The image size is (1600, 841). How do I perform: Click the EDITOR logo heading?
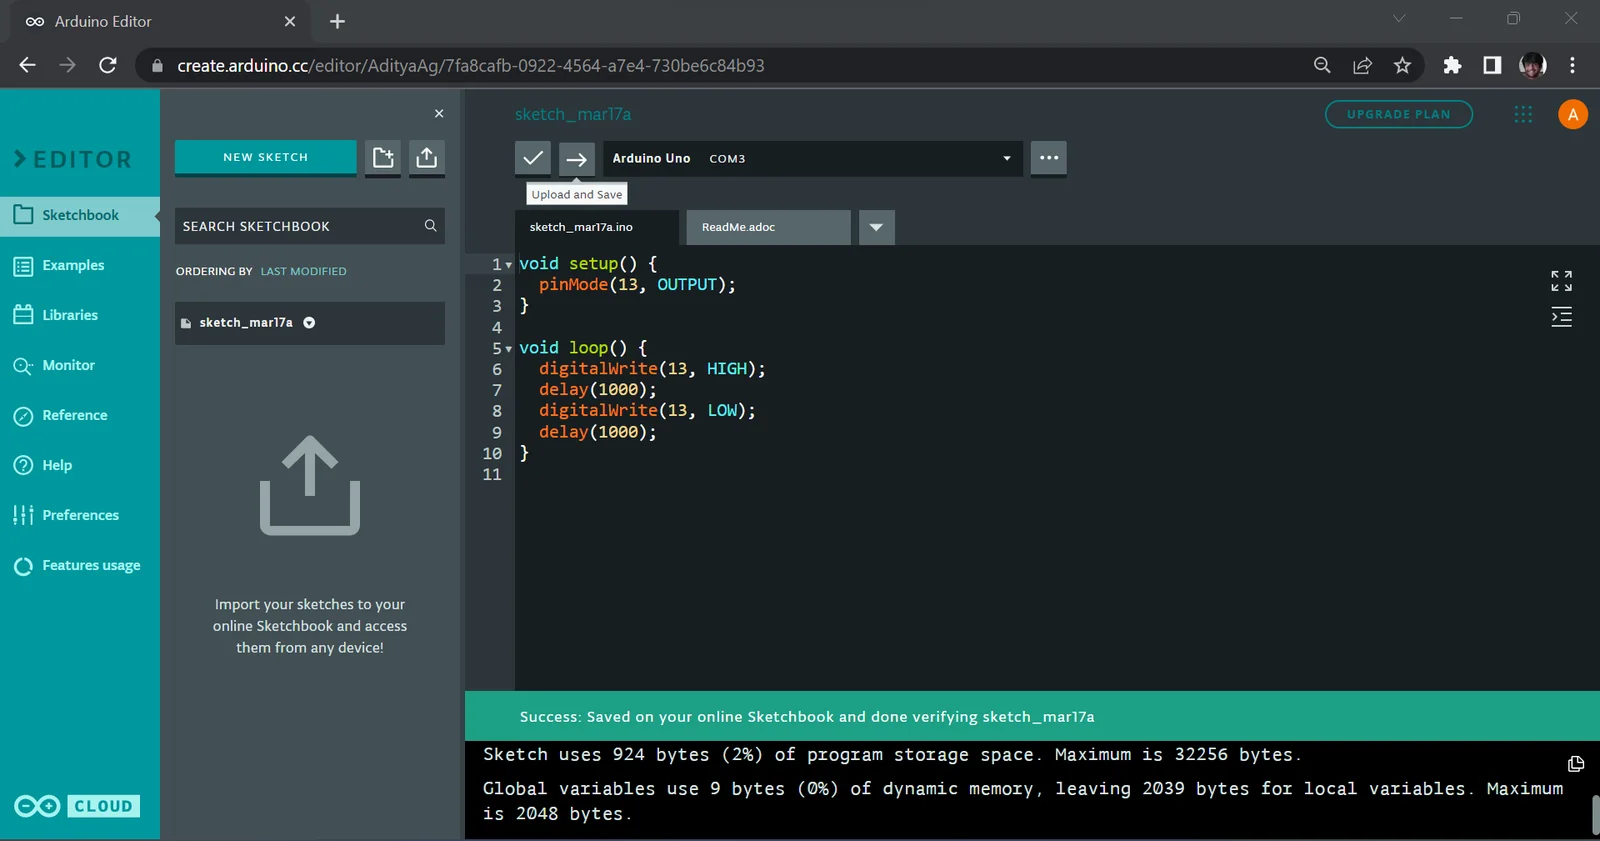[x=73, y=159]
